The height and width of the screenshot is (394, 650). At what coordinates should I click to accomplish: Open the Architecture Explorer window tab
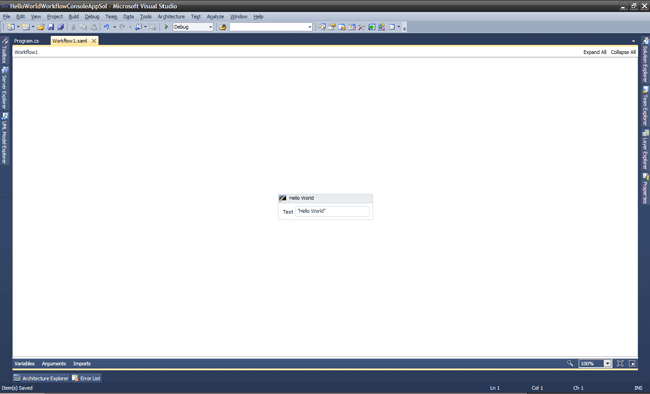[x=41, y=378]
